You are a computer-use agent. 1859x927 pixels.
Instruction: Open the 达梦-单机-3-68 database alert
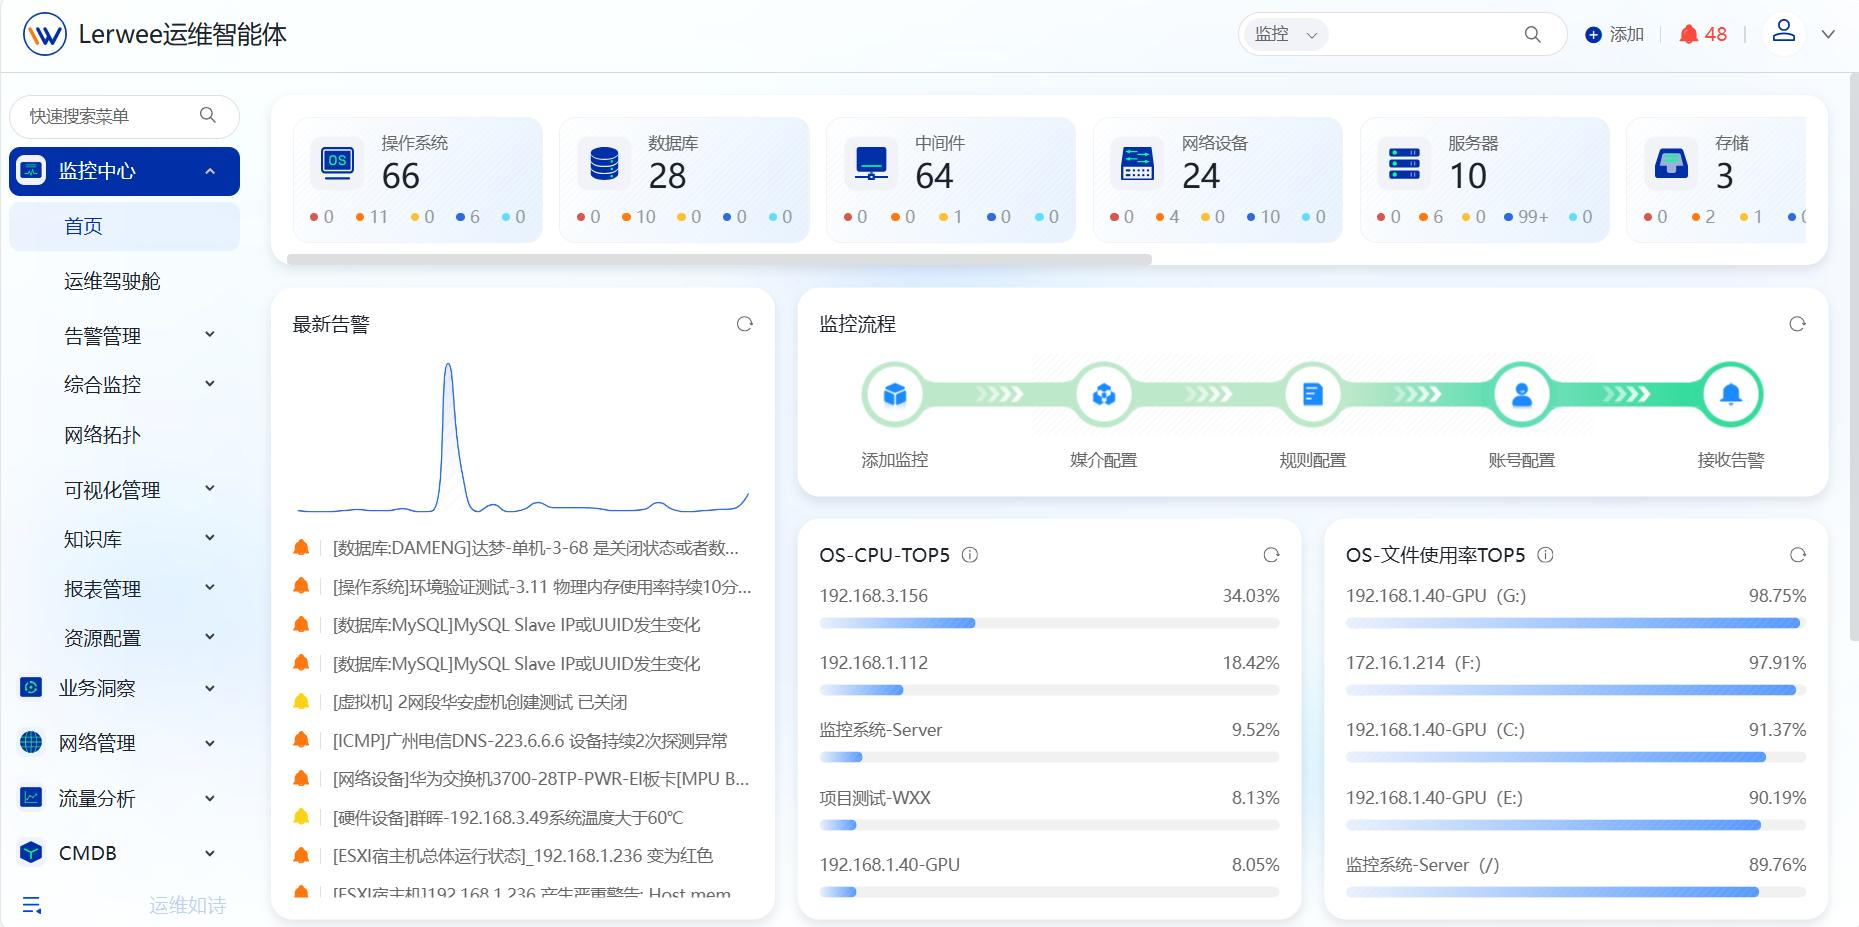tap(536, 548)
